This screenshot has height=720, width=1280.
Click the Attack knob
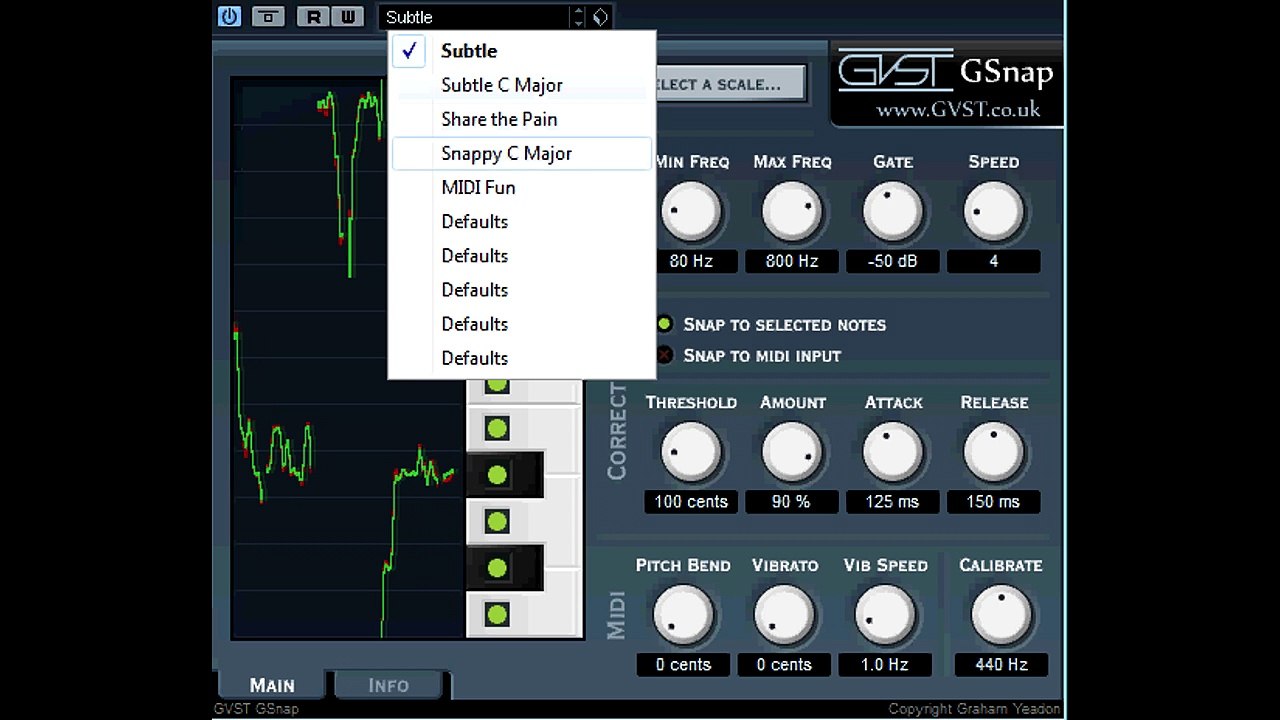[893, 452]
